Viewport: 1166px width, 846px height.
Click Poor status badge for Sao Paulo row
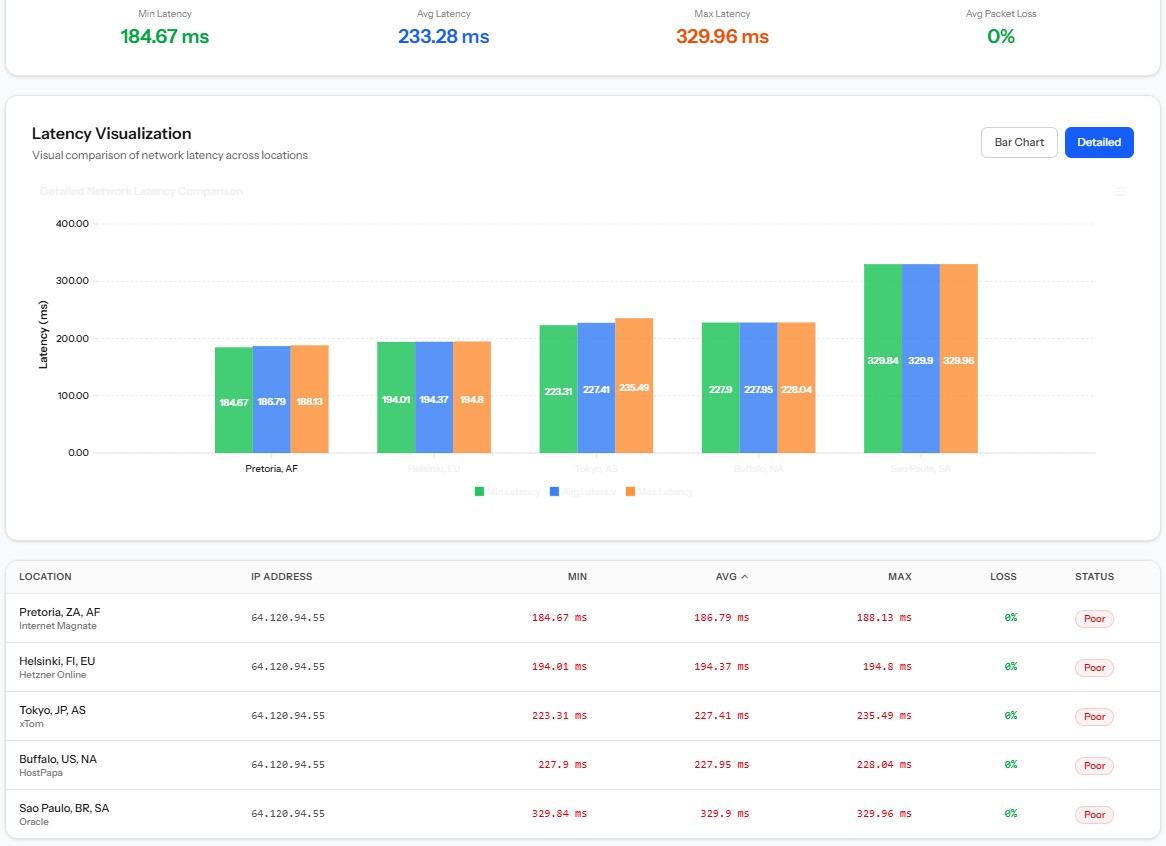[1095, 815]
